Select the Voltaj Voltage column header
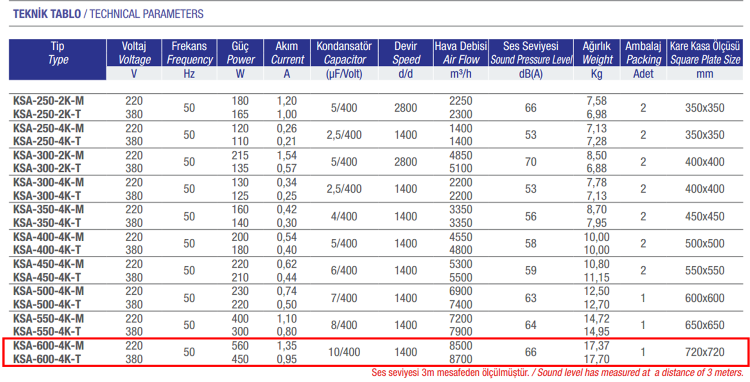 134,53
